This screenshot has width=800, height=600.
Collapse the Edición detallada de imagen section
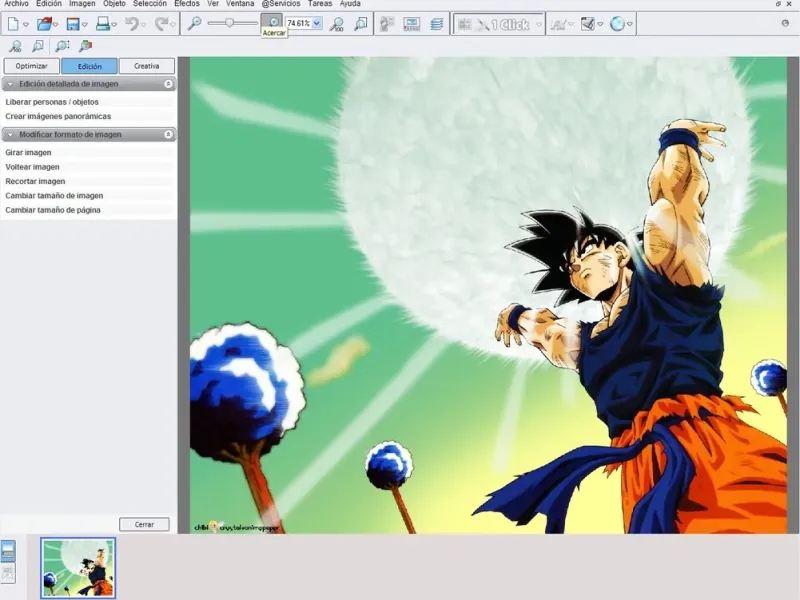point(168,84)
